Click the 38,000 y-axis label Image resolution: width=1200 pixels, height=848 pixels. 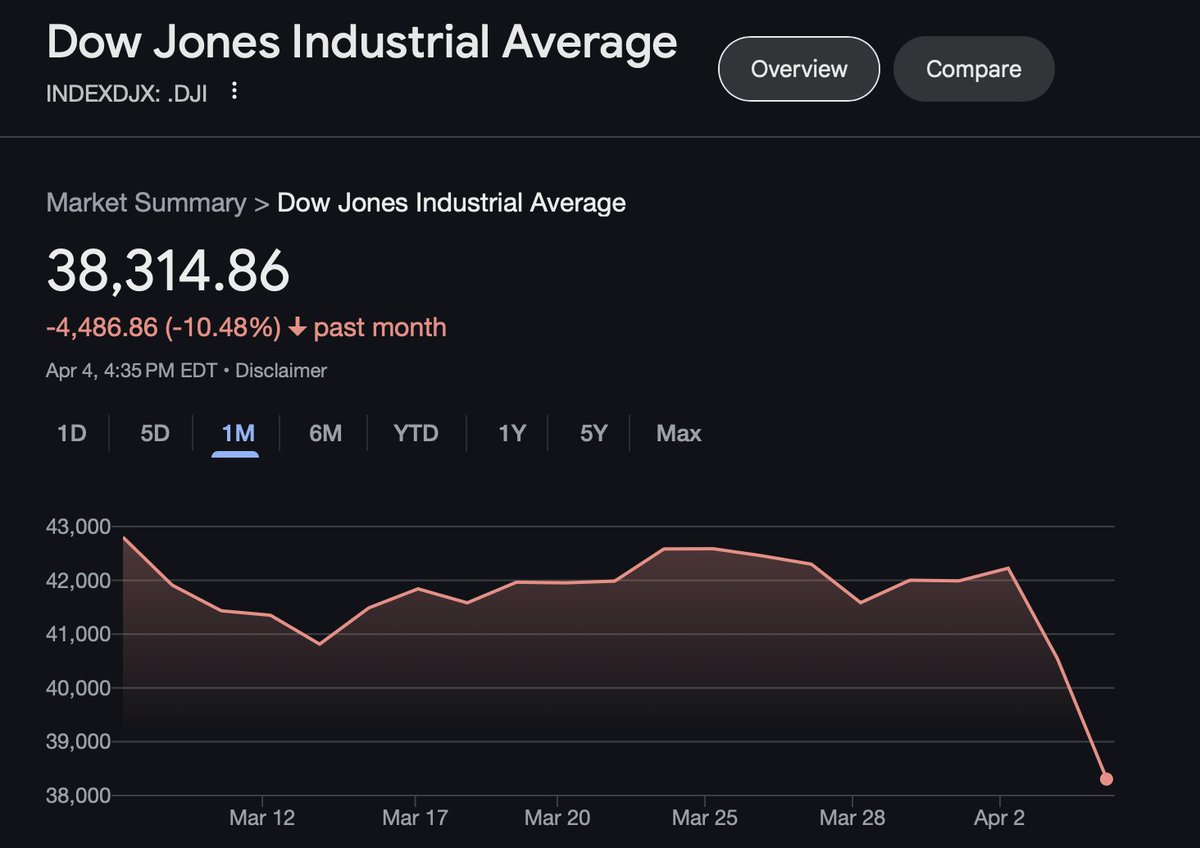[x=79, y=797]
